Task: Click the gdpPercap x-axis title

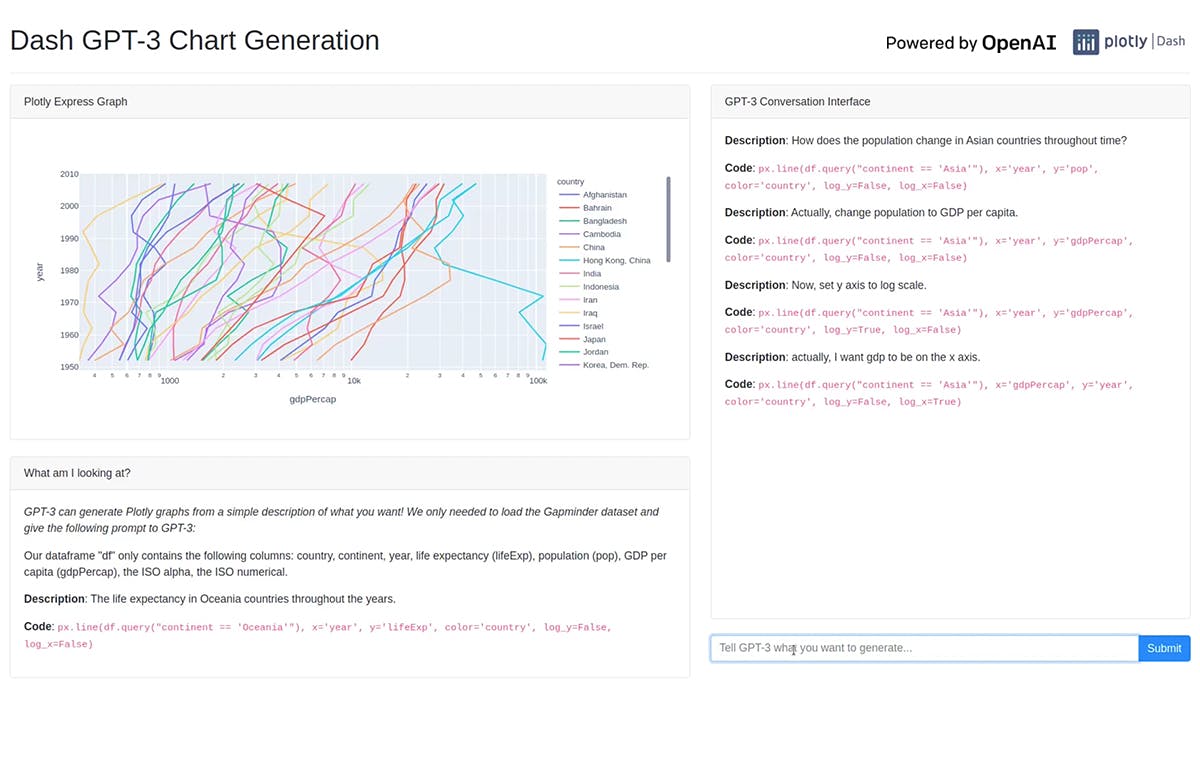Action: click(312, 399)
